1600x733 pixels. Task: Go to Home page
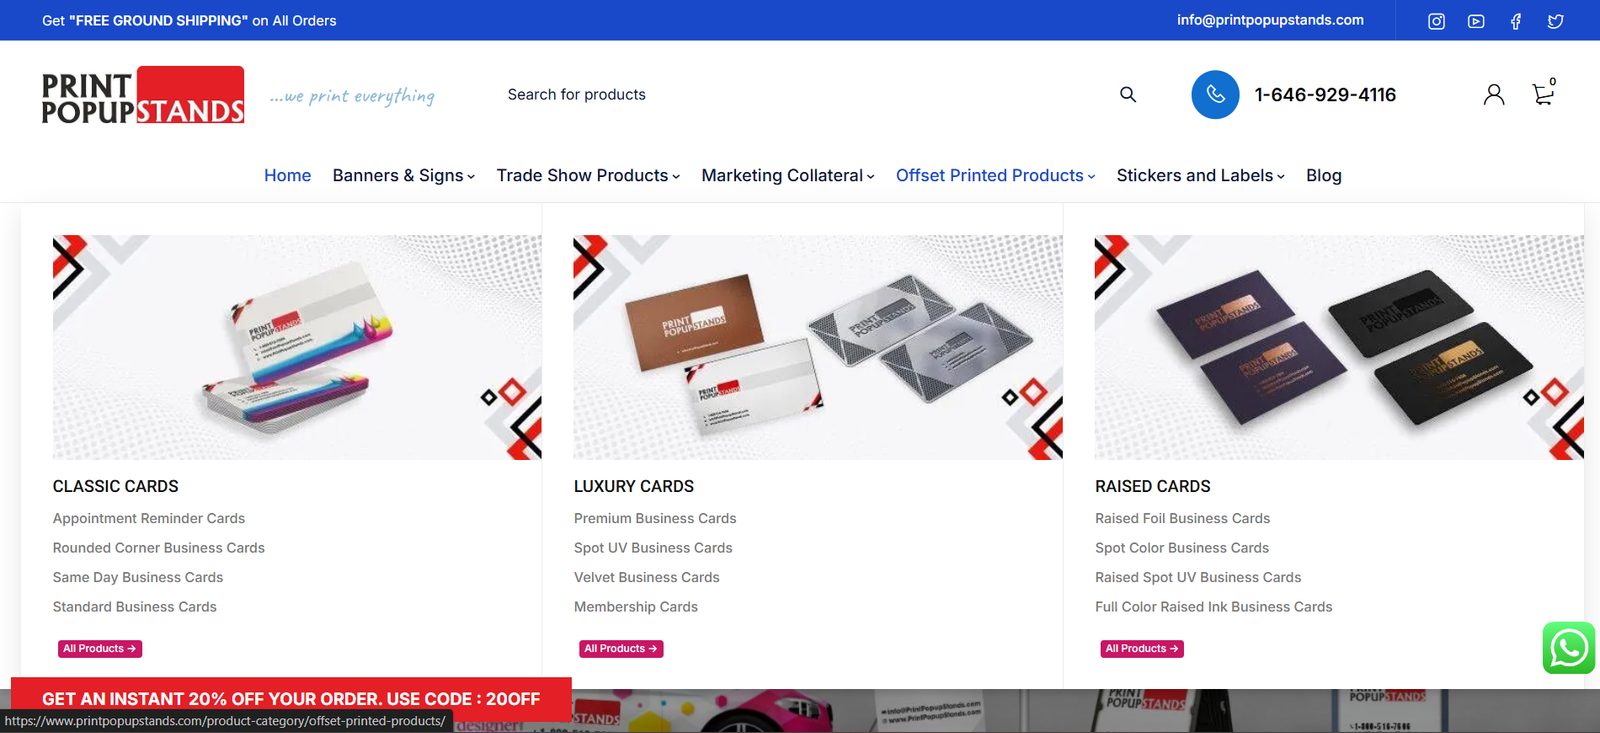pyautogui.click(x=288, y=175)
